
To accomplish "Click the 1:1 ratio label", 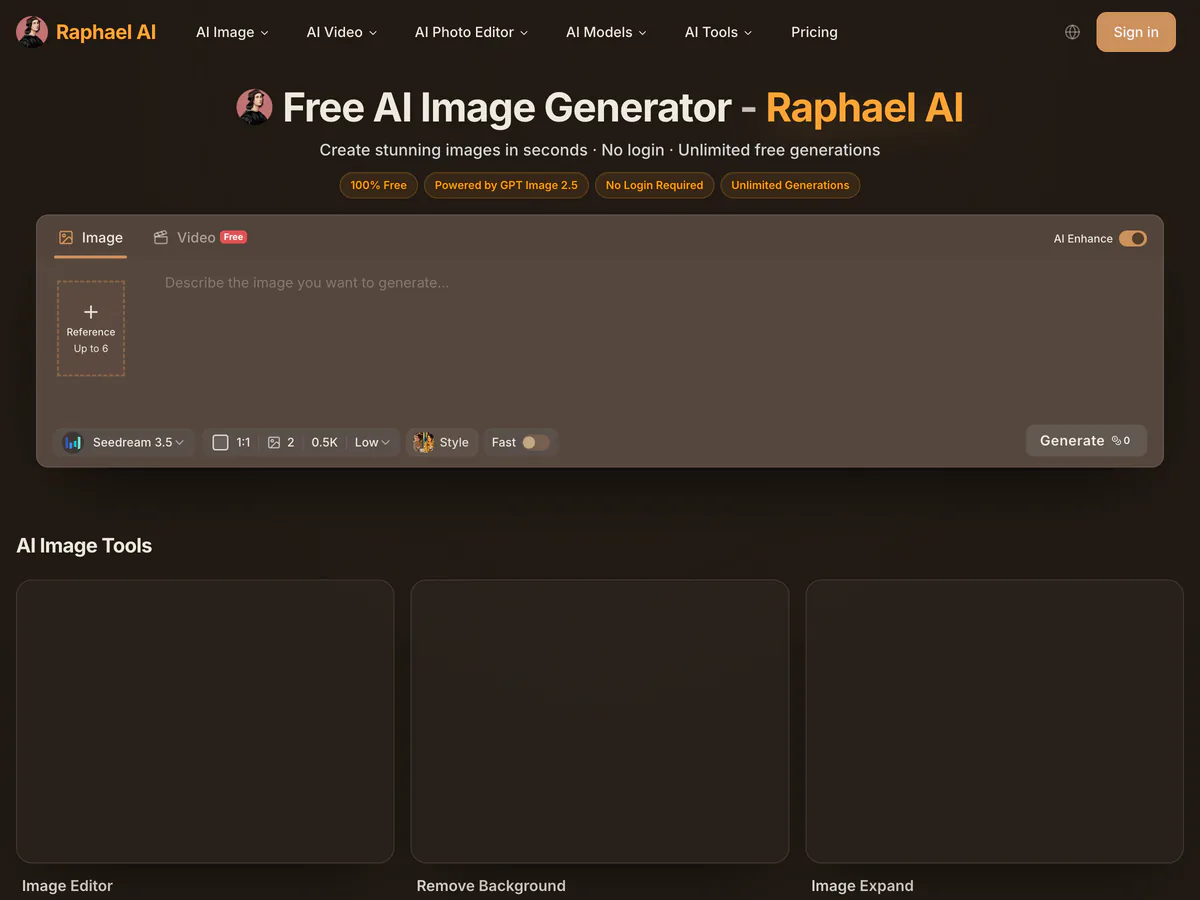I will click(243, 442).
